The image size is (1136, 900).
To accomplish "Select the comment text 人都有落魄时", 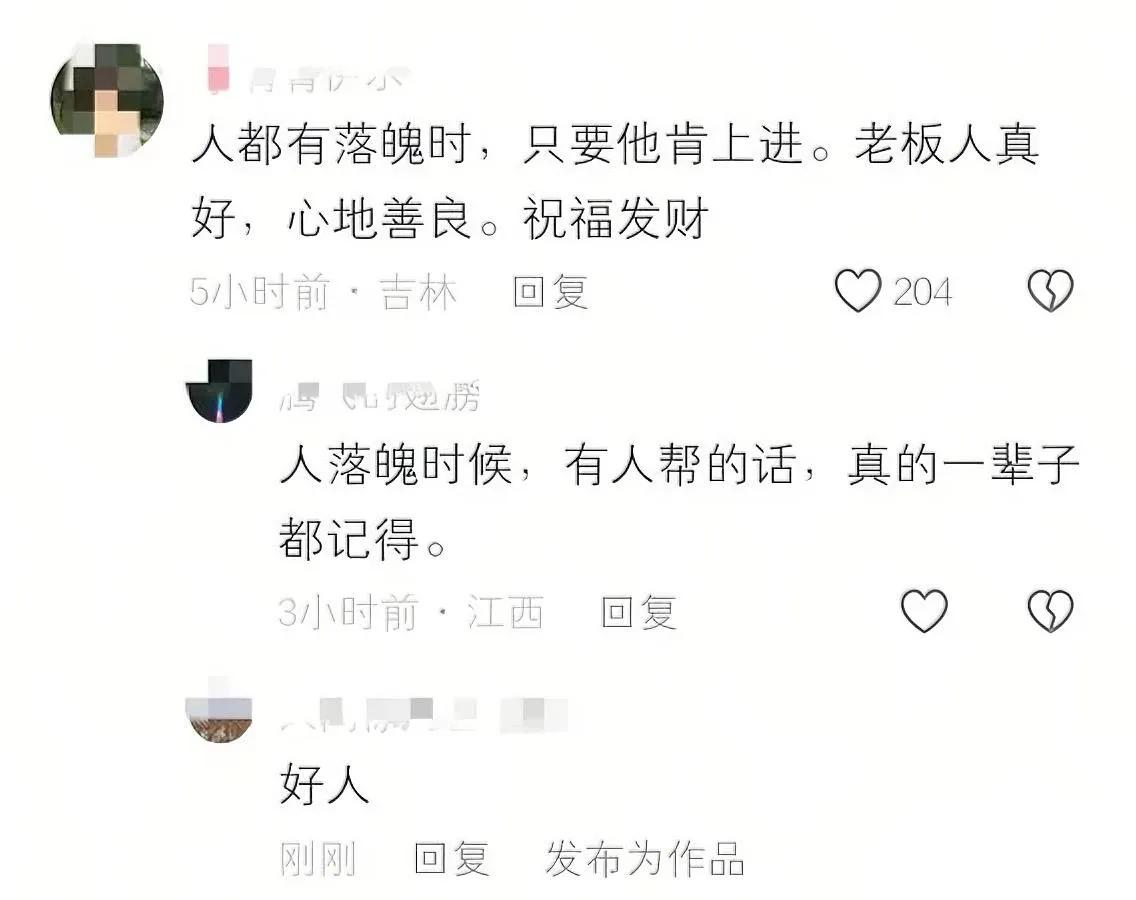I will pos(332,144).
